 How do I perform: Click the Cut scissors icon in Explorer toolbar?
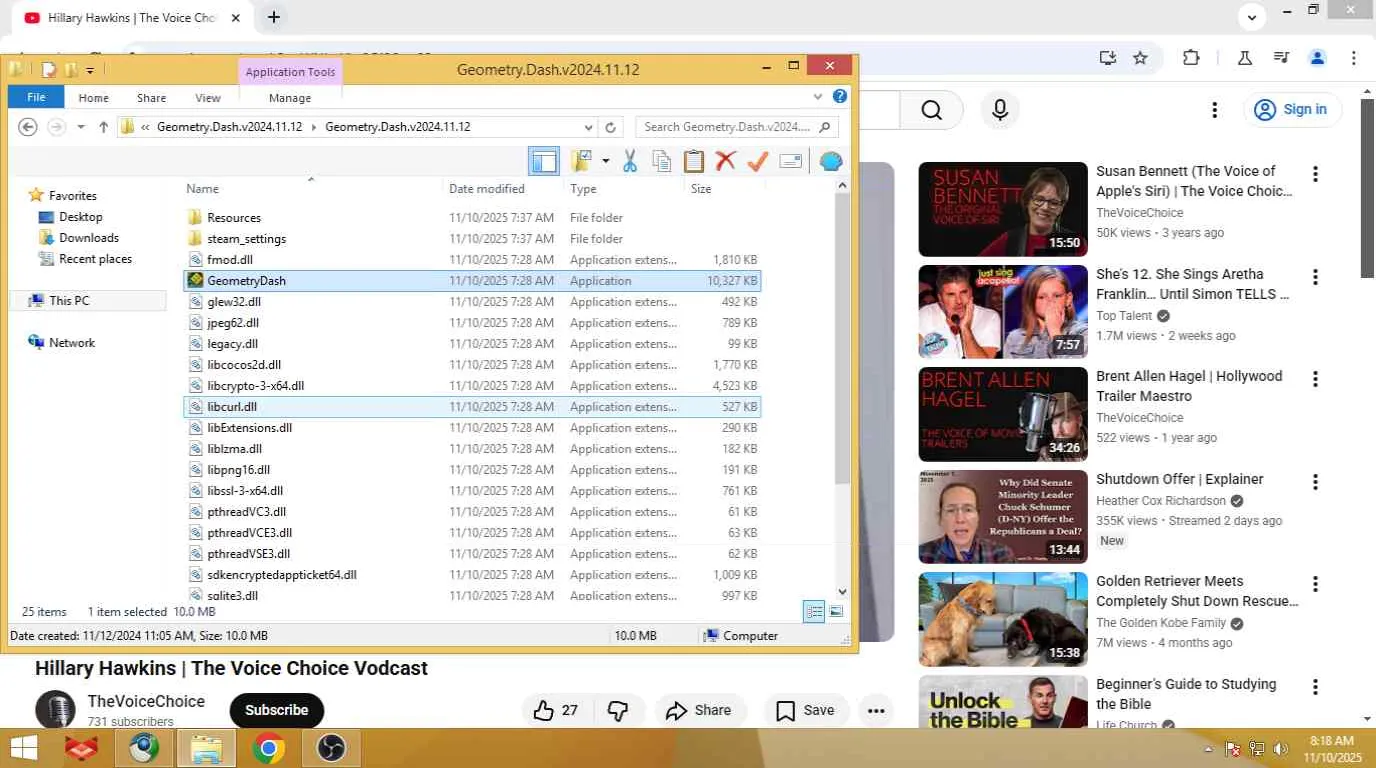pos(630,161)
